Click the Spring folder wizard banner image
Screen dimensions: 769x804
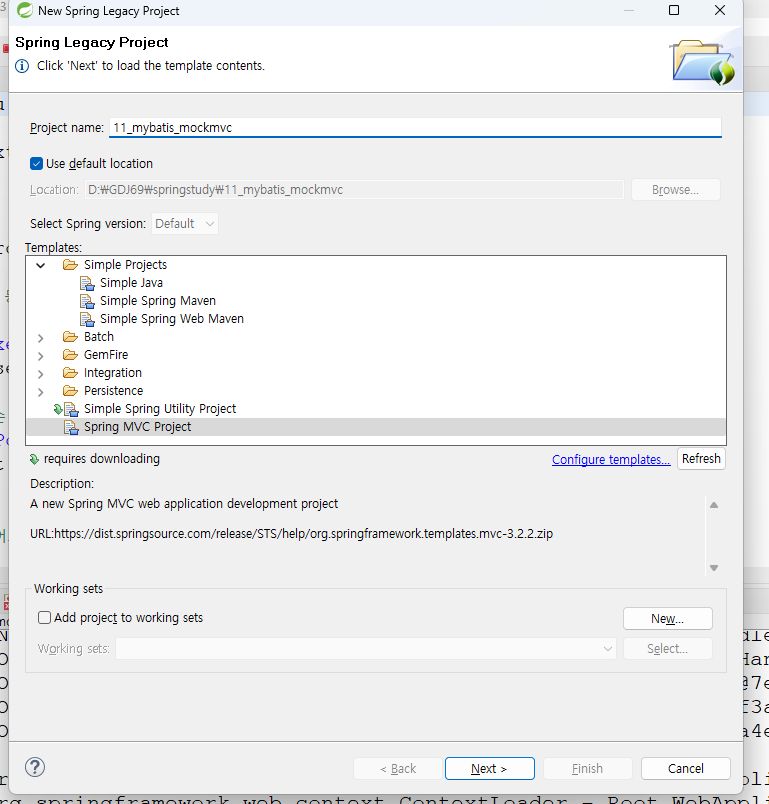[x=703, y=62]
